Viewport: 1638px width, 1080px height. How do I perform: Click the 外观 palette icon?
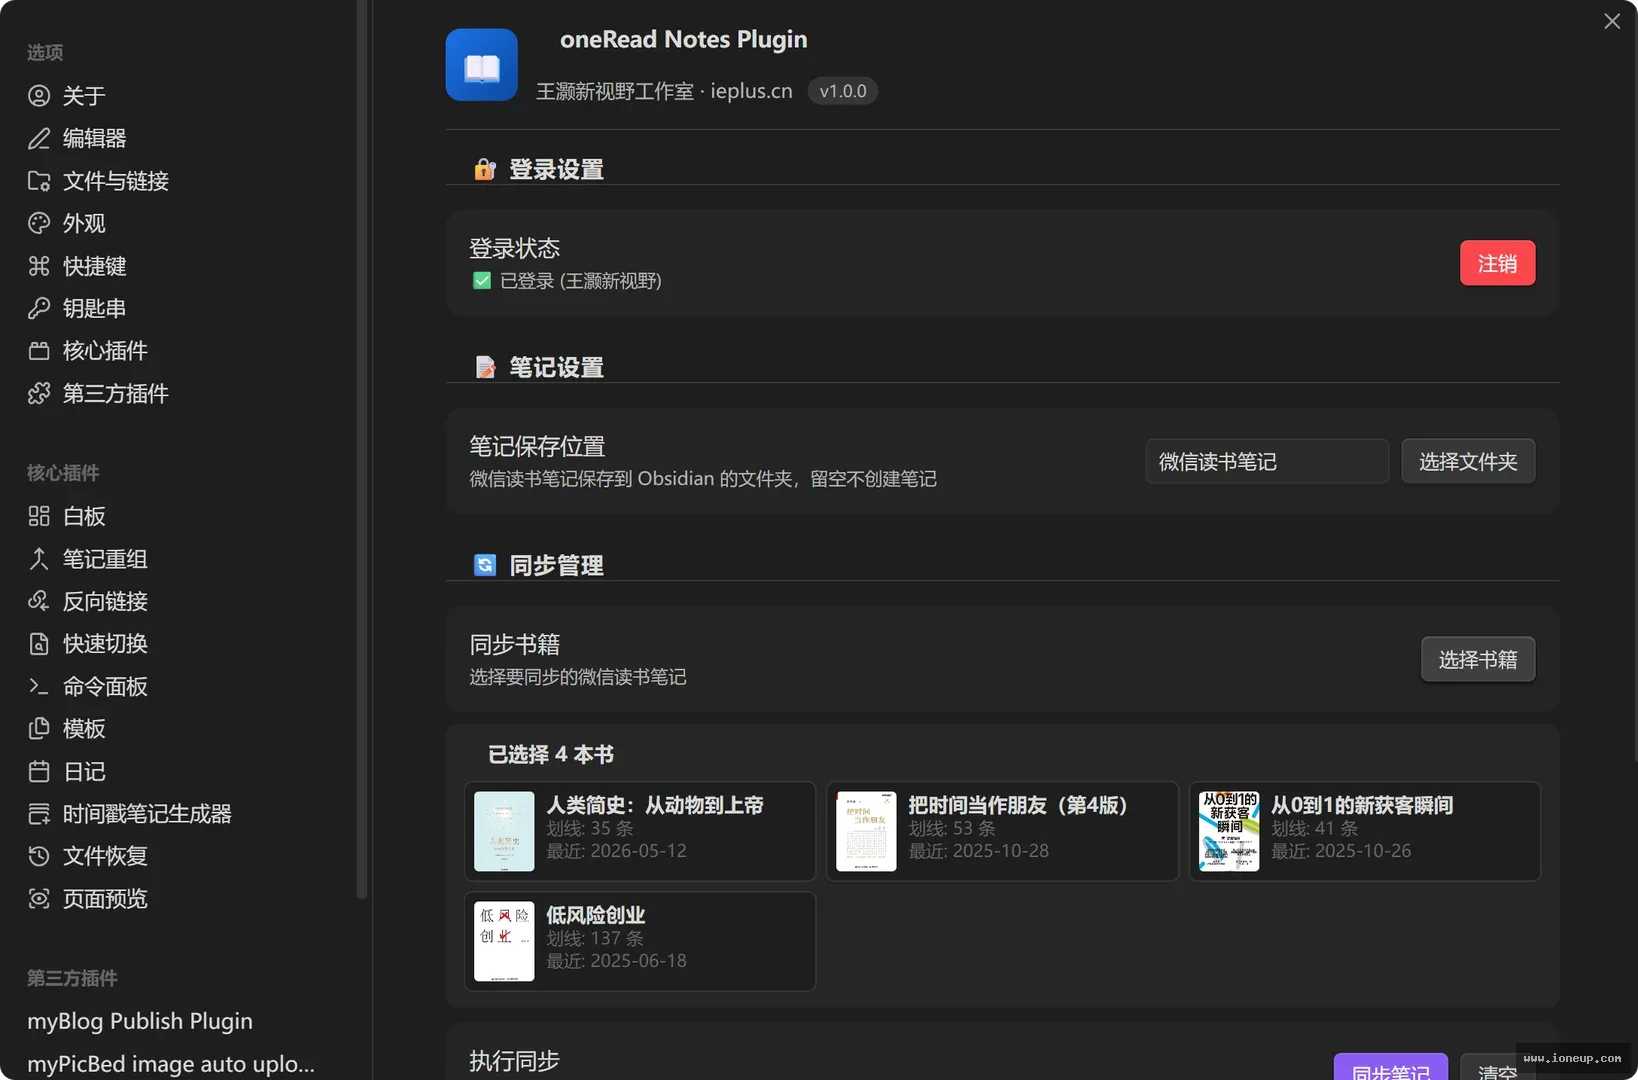(39, 223)
